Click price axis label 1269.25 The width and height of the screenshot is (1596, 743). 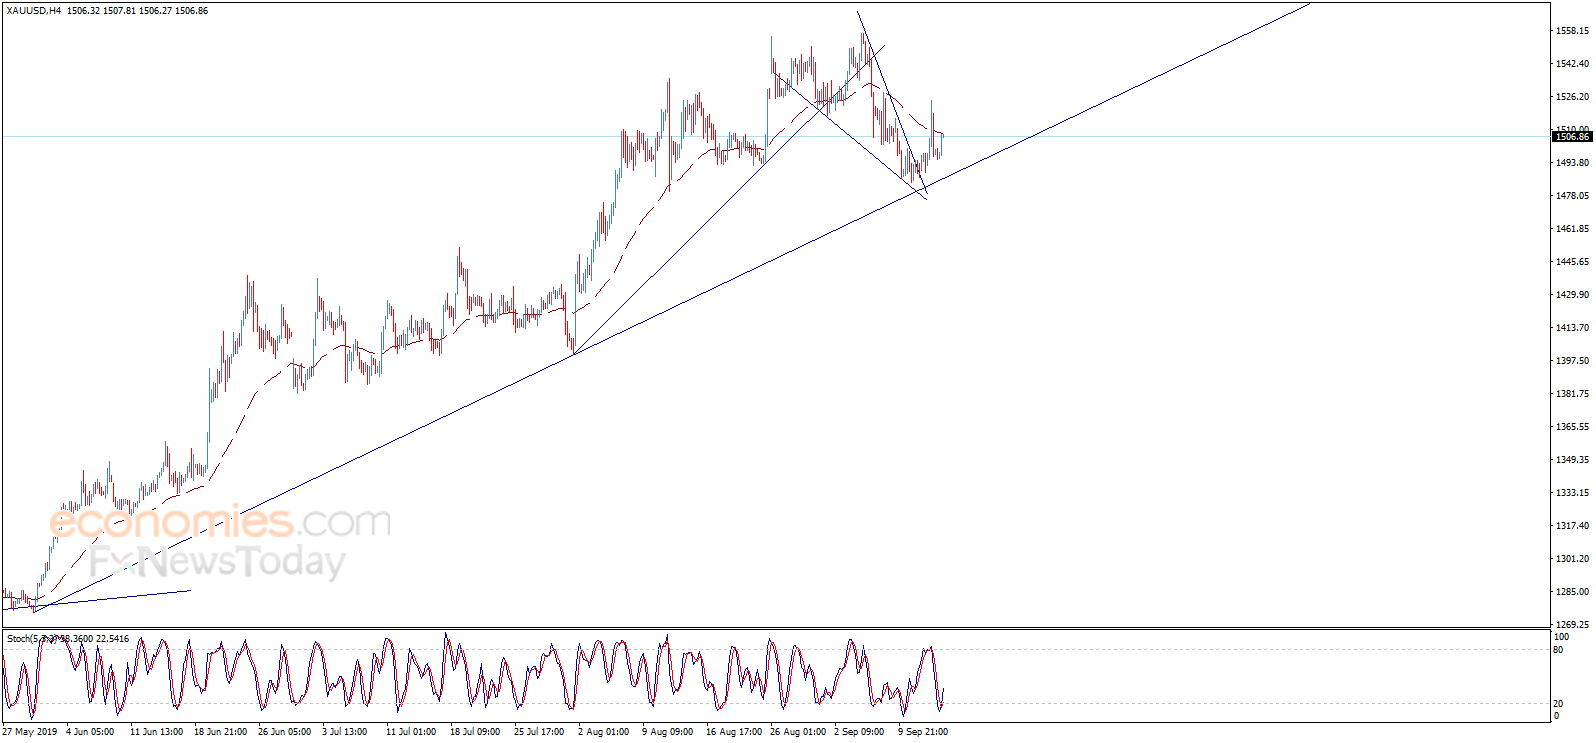(1572, 625)
